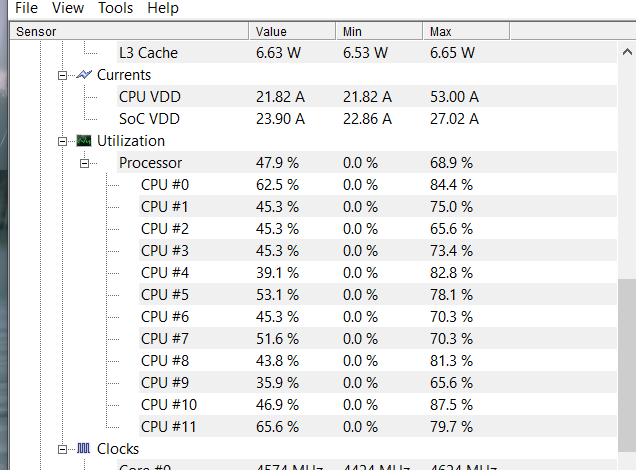Open the Help menu
This screenshot has height=470, width=636.
[163, 8]
